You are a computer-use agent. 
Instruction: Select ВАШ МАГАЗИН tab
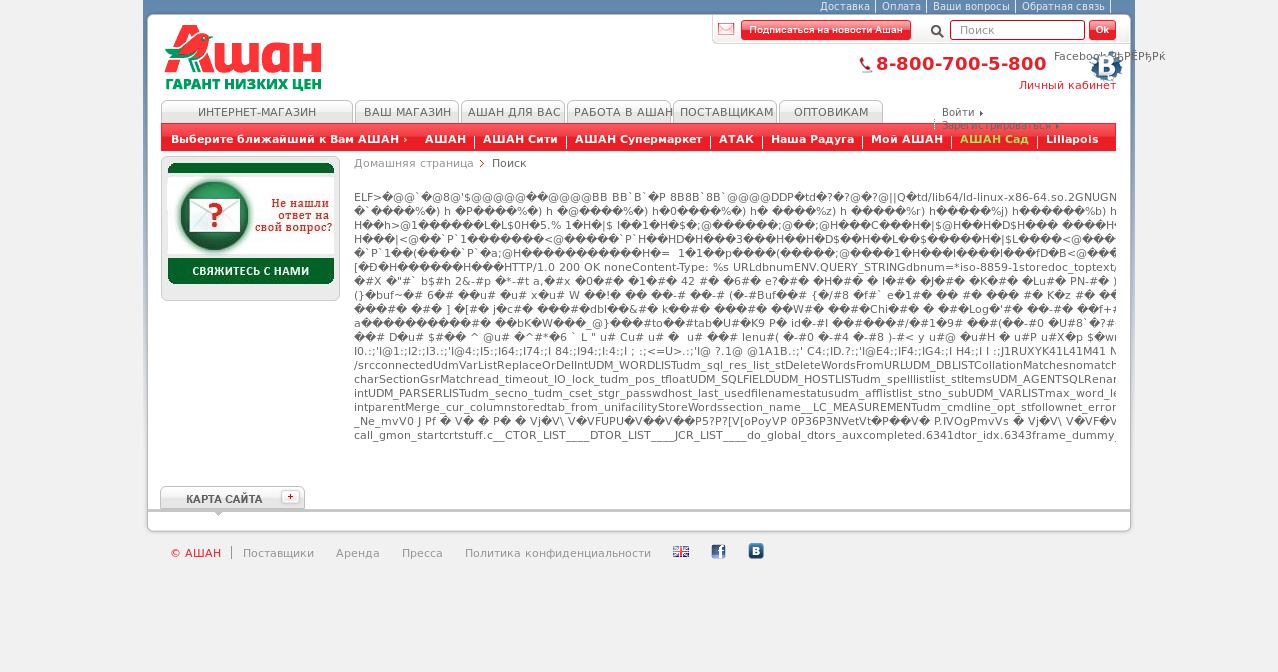point(407,112)
